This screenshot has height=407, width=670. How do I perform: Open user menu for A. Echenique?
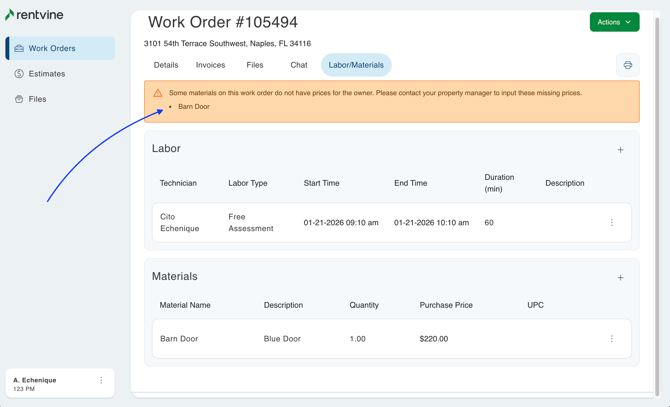[x=101, y=381]
